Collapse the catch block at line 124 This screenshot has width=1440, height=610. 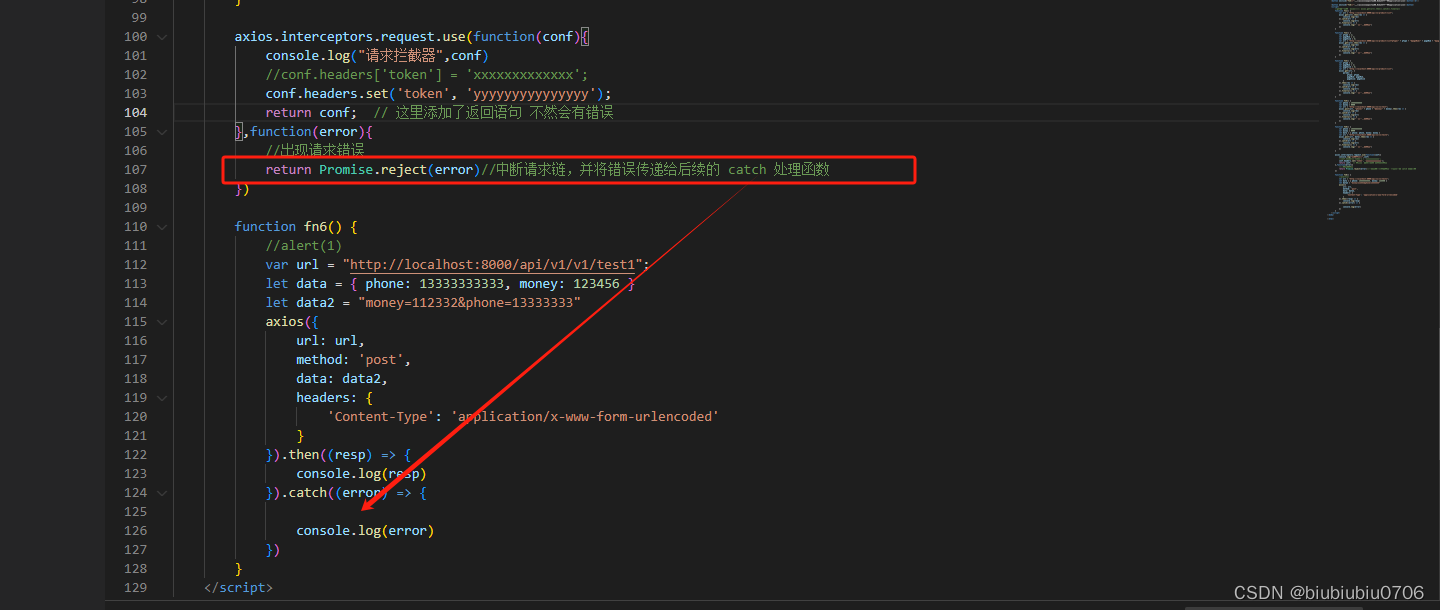(x=161, y=492)
